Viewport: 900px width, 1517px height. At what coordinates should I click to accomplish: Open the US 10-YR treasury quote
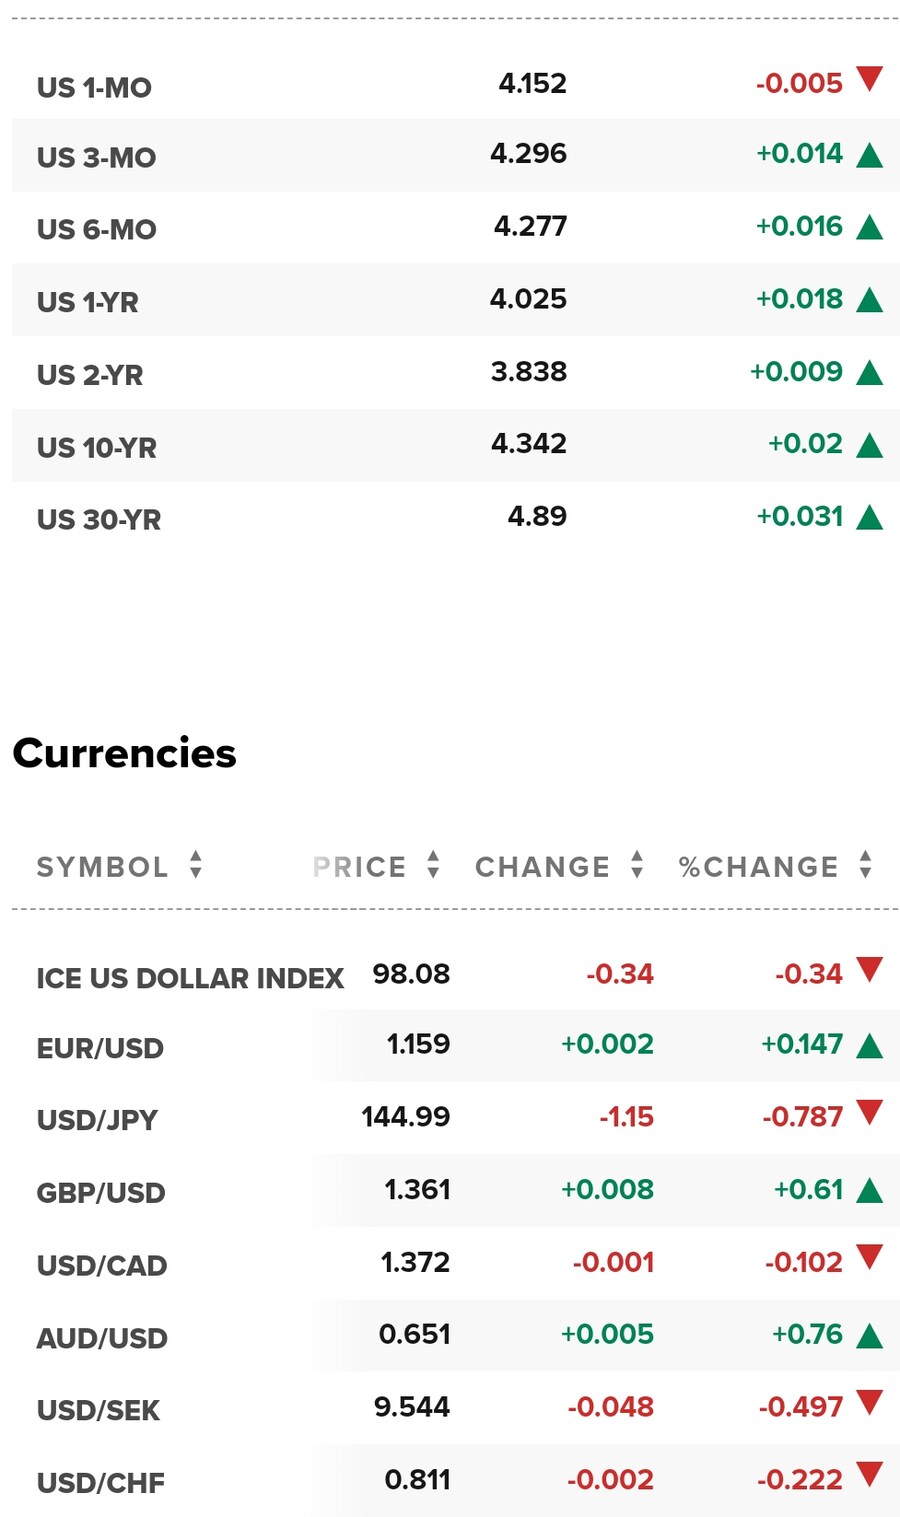(x=97, y=447)
